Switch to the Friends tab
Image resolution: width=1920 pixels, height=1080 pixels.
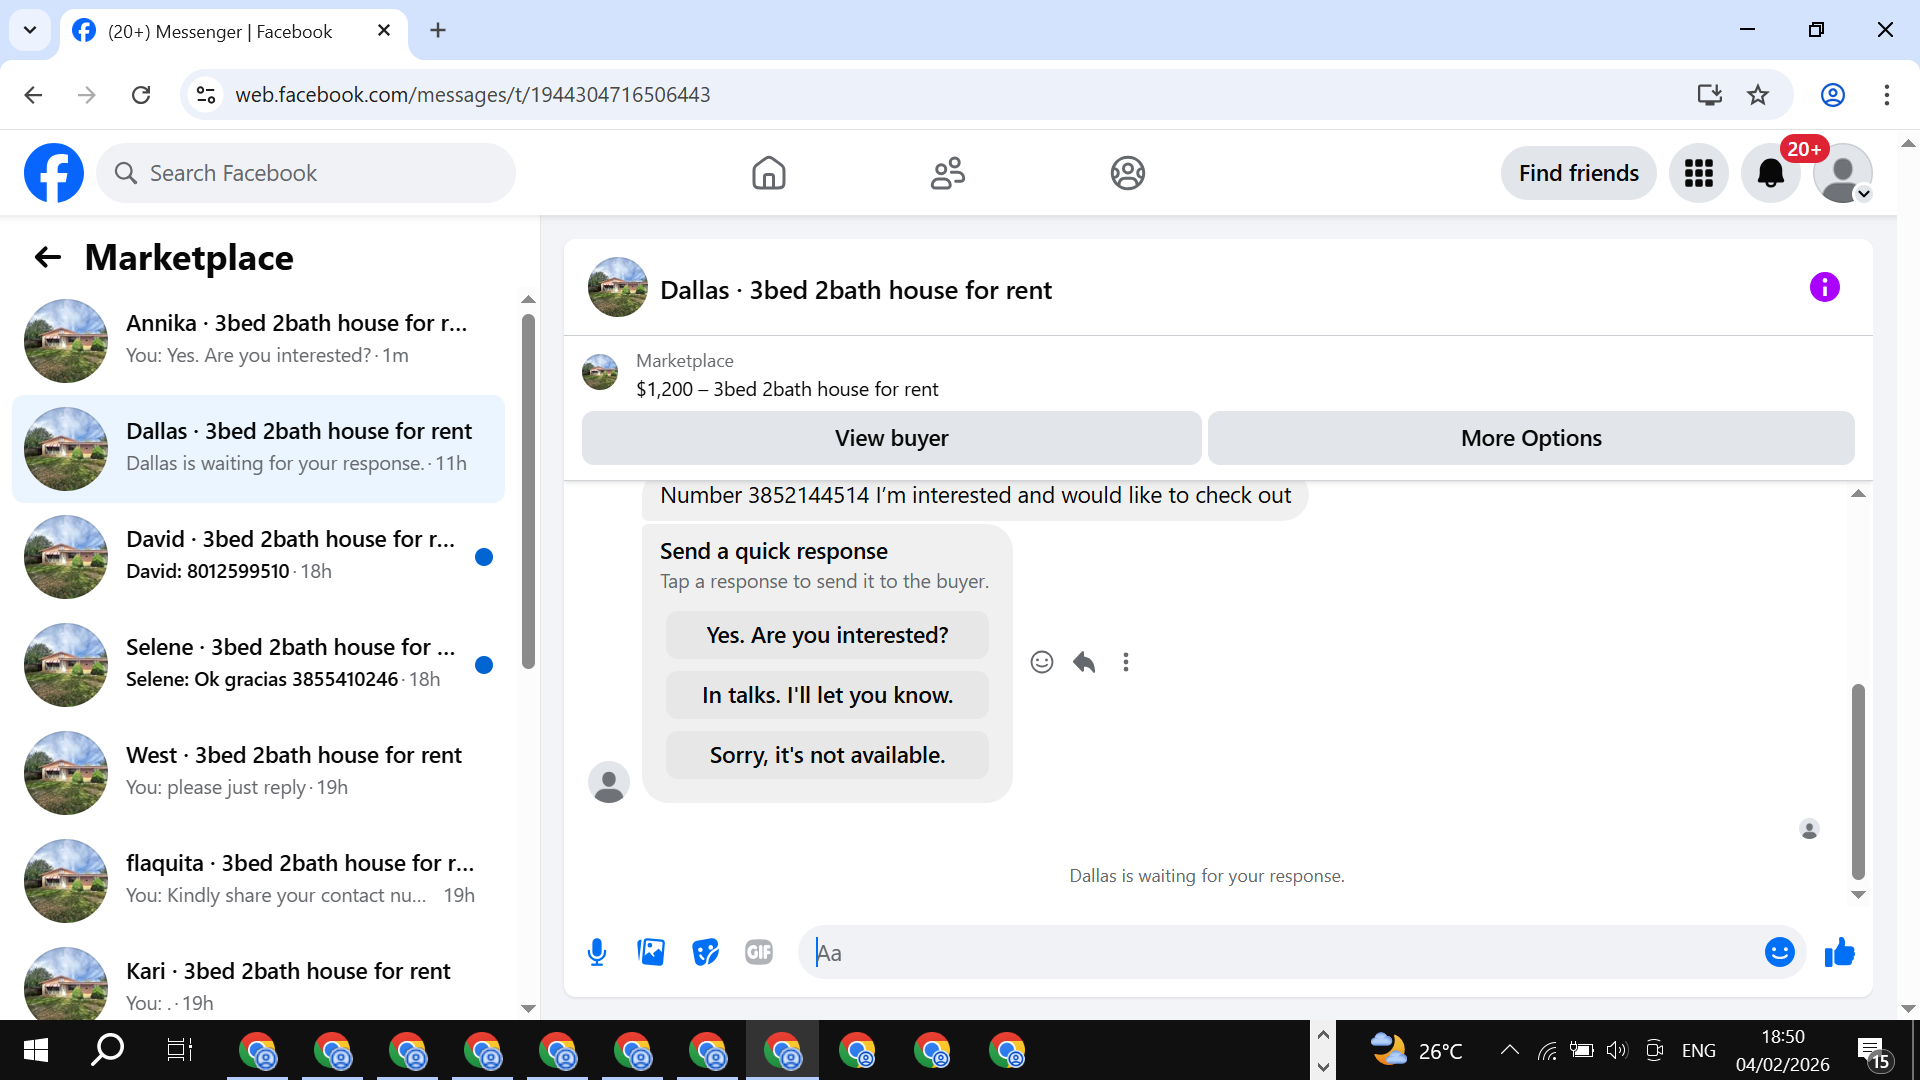tap(947, 174)
